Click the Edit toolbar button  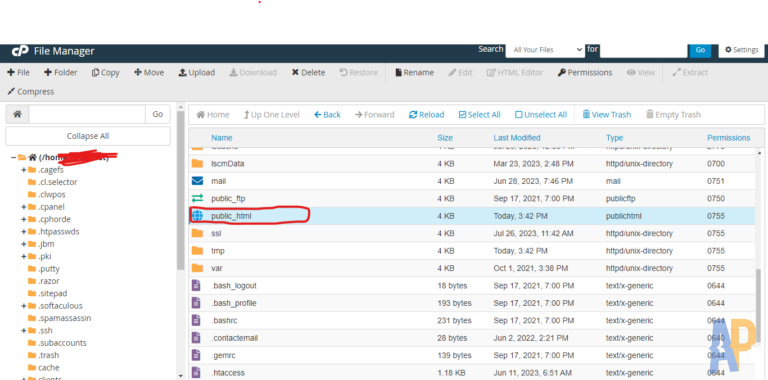460,72
